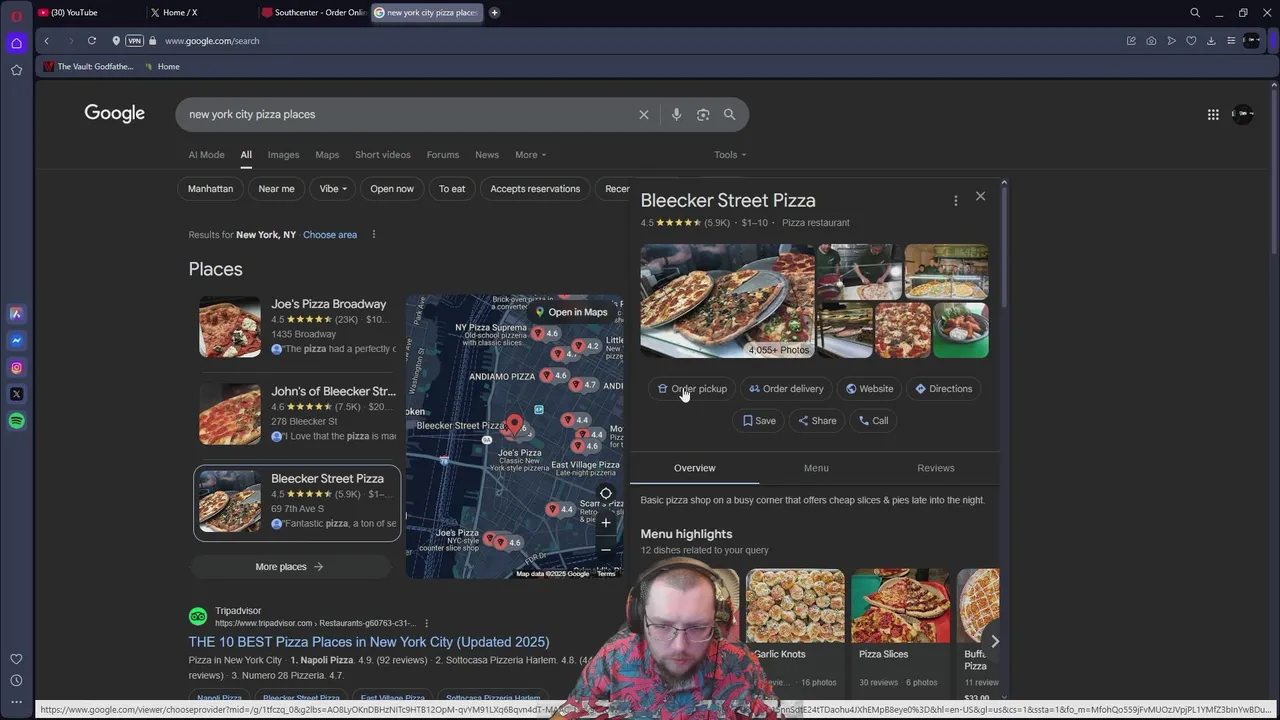The height and width of the screenshot is (720, 1280).
Task: Click Website button in panel
Action: pos(869,389)
